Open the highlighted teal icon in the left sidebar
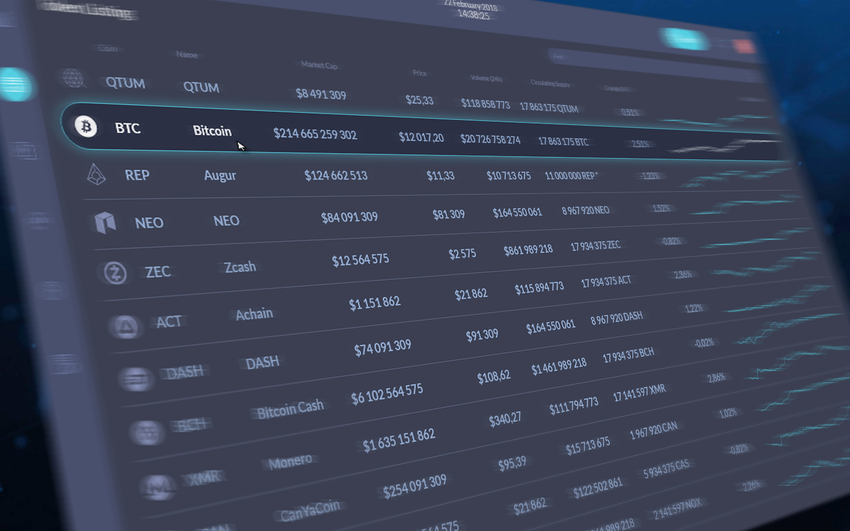Screen dimensions: 850x531 pos(16,85)
